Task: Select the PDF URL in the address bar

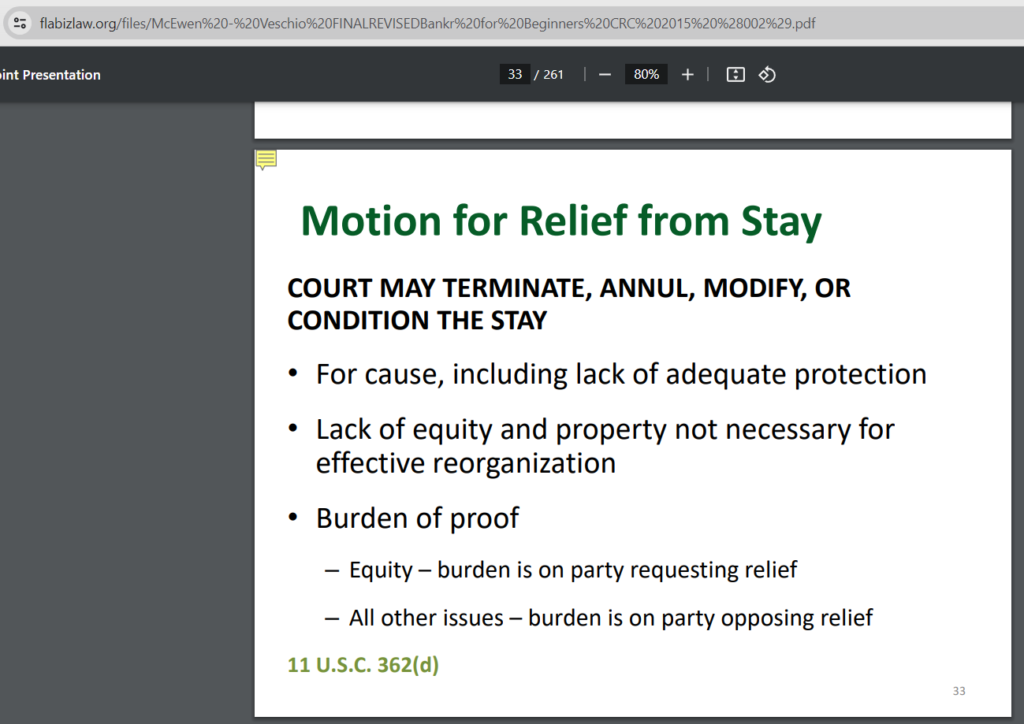Action: click(x=427, y=24)
